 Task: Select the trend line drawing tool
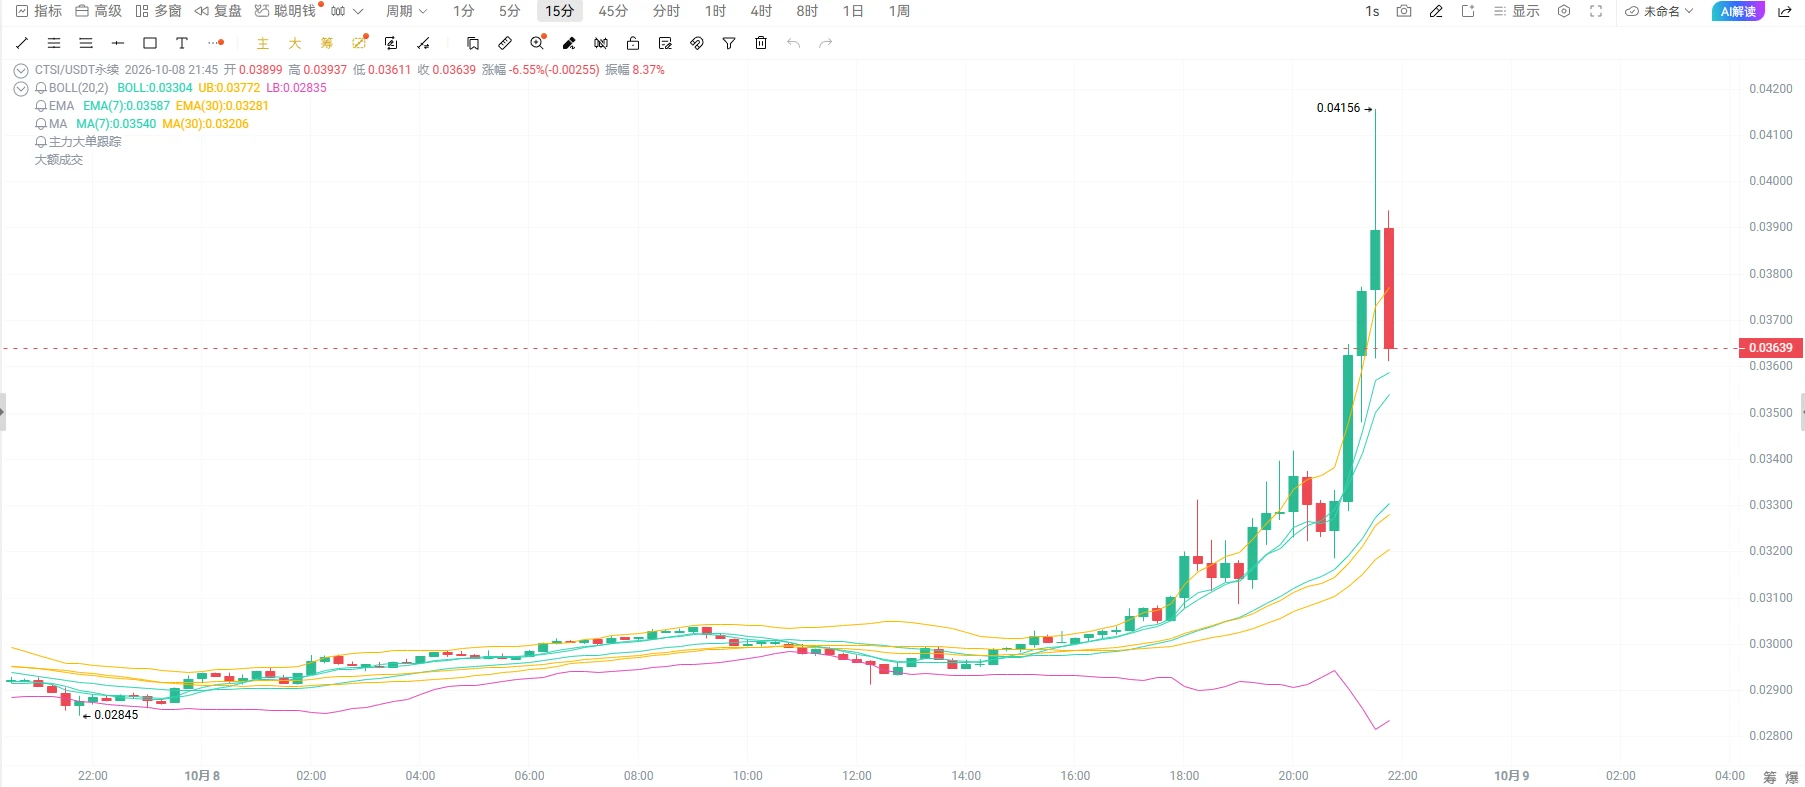(x=22, y=43)
